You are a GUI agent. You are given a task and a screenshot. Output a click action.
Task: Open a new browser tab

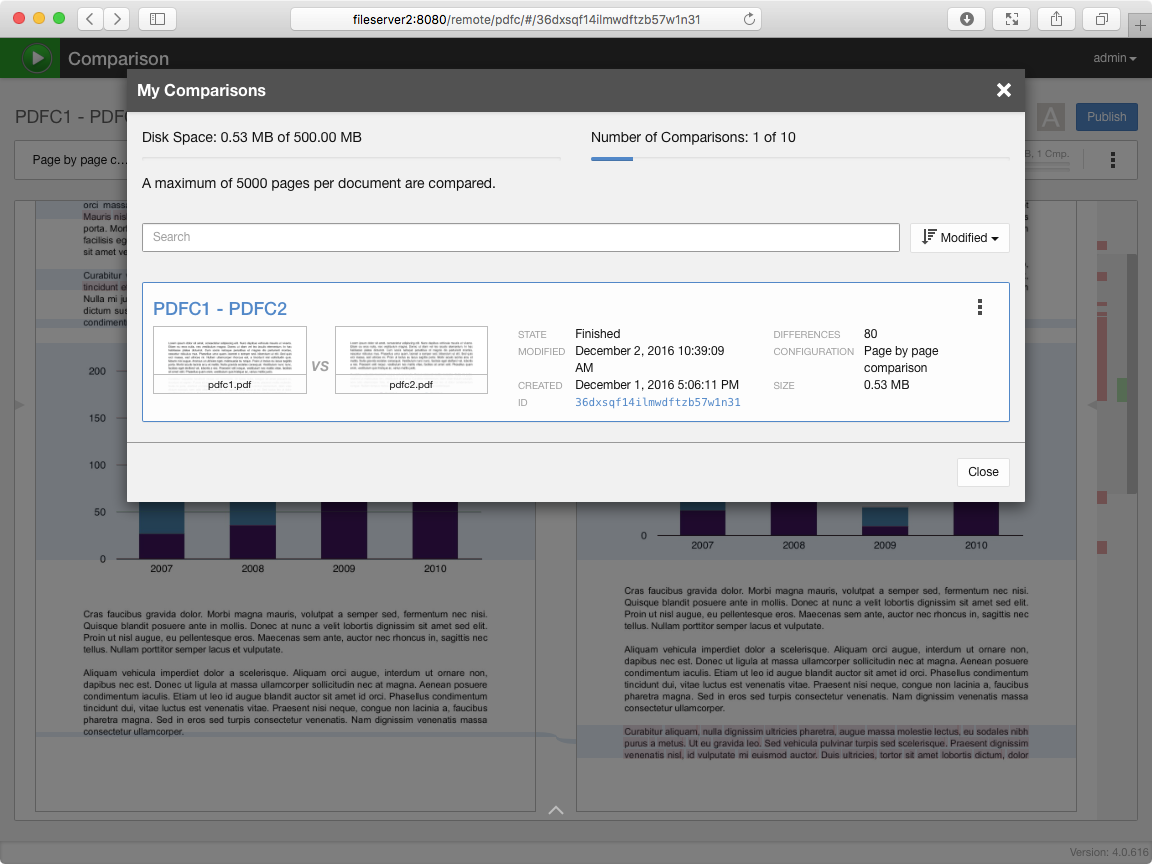1140,26
